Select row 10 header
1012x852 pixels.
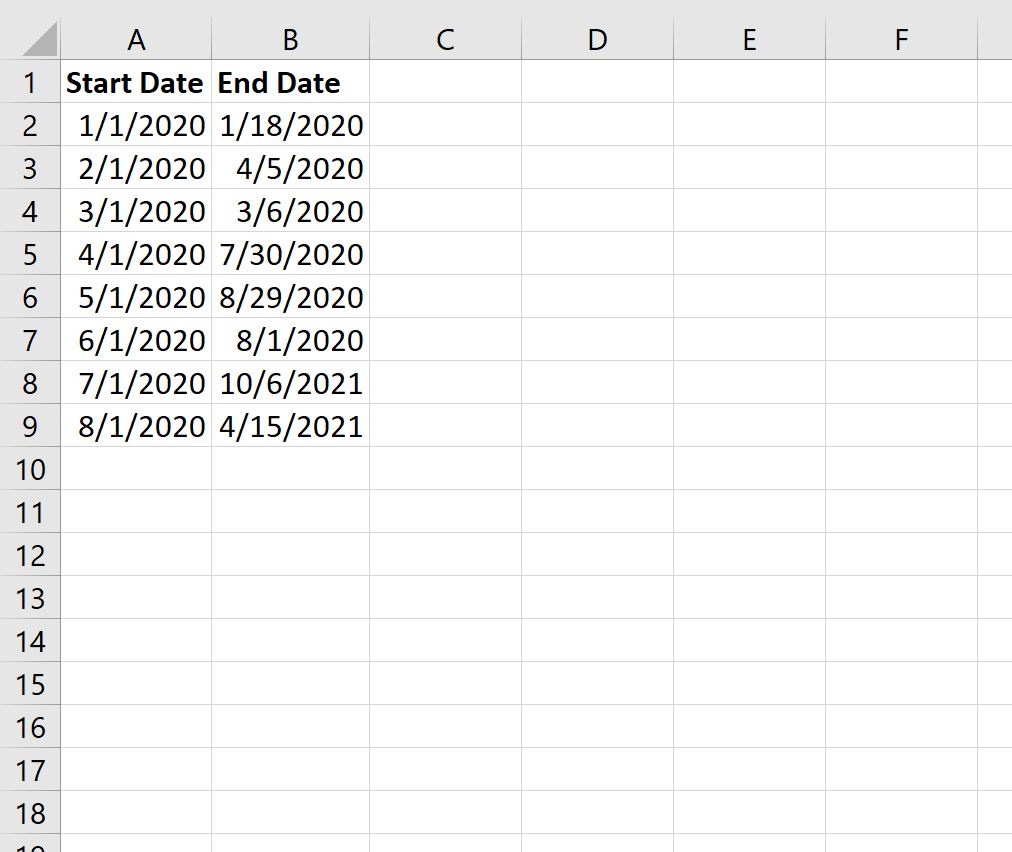30,468
